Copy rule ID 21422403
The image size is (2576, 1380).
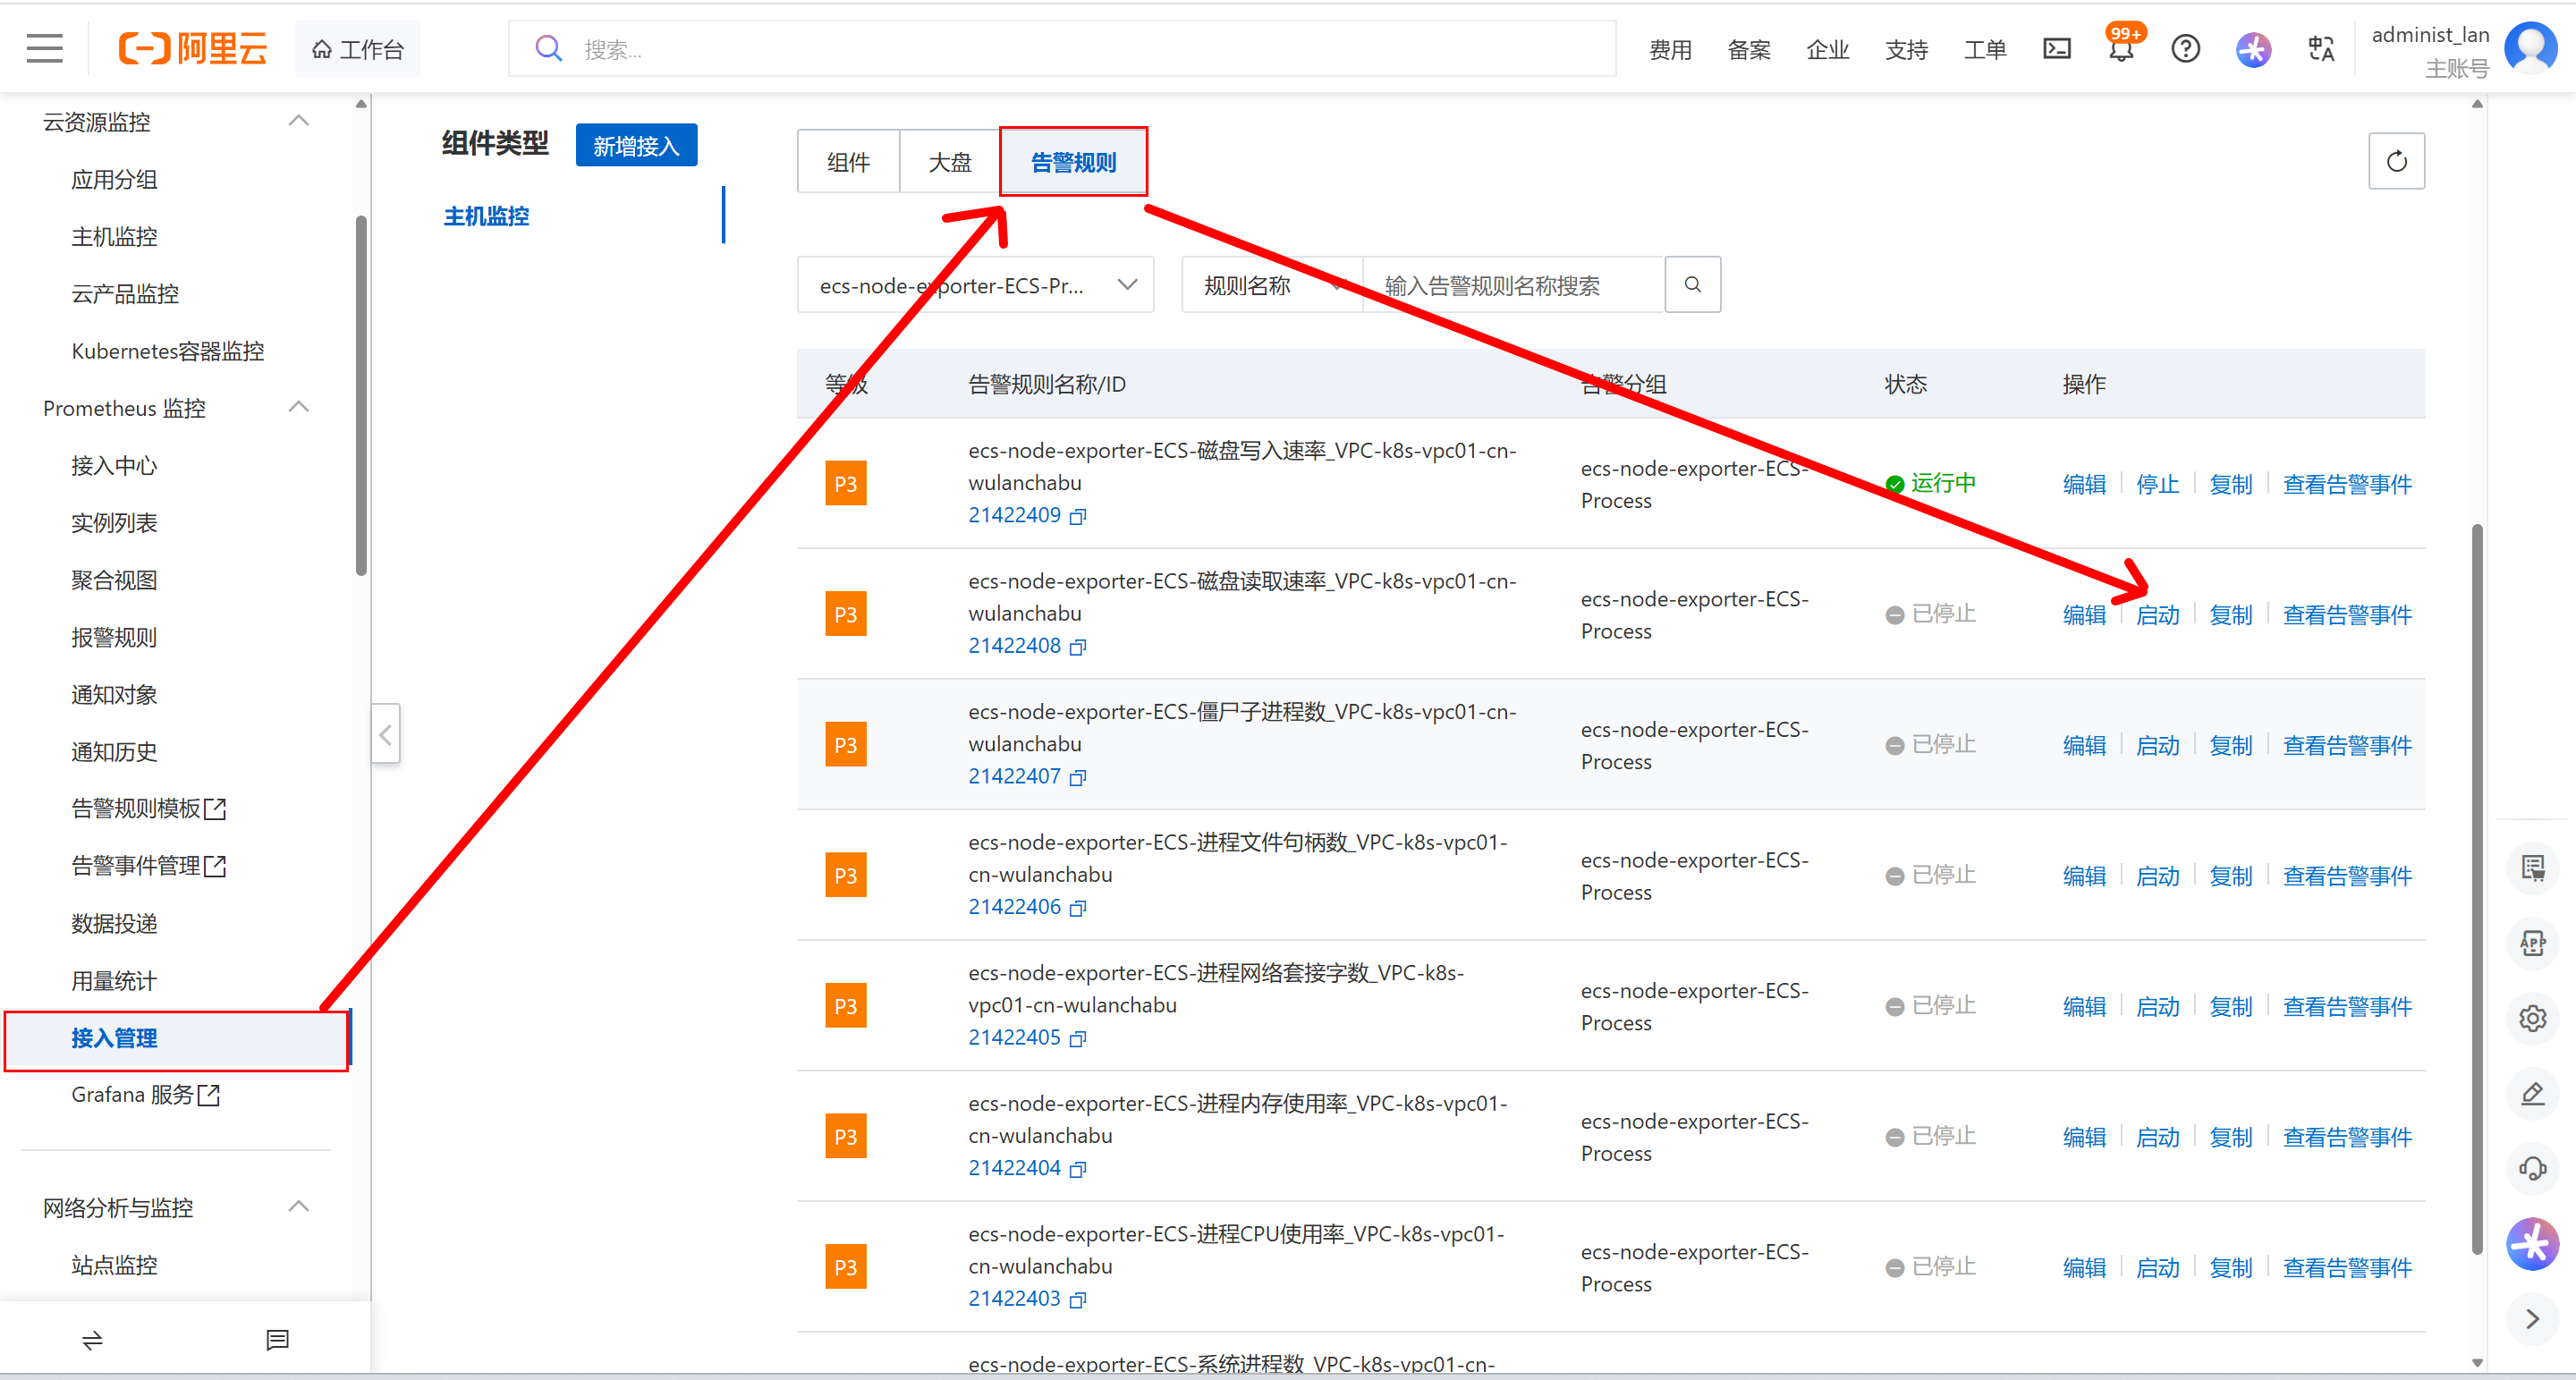click(x=1078, y=1300)
